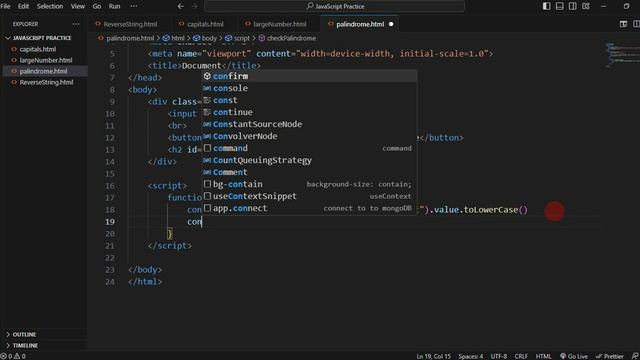
Task: Choose the CountQueuingStrategy suggestion
Action: (309, 160)
